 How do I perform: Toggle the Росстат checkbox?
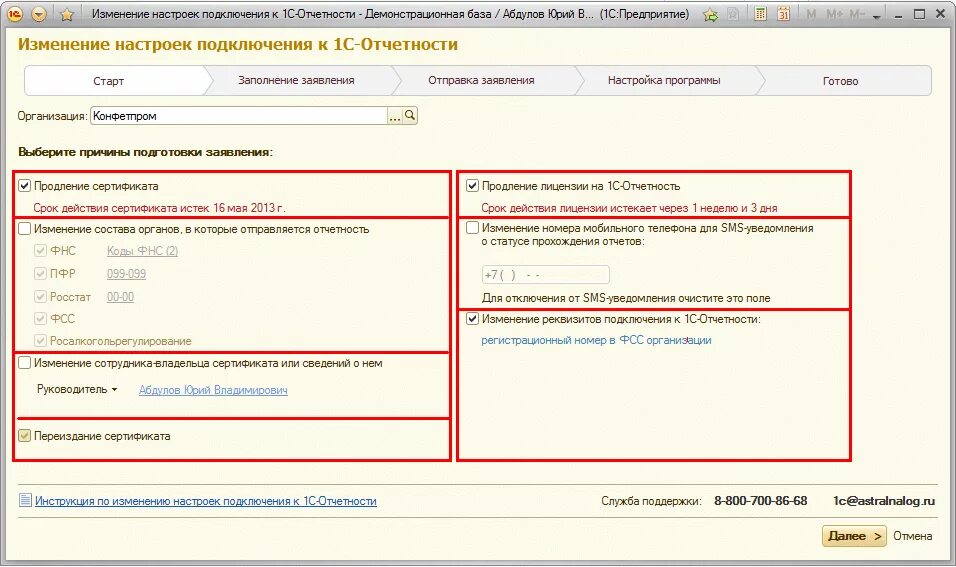(x=40, y=296)
